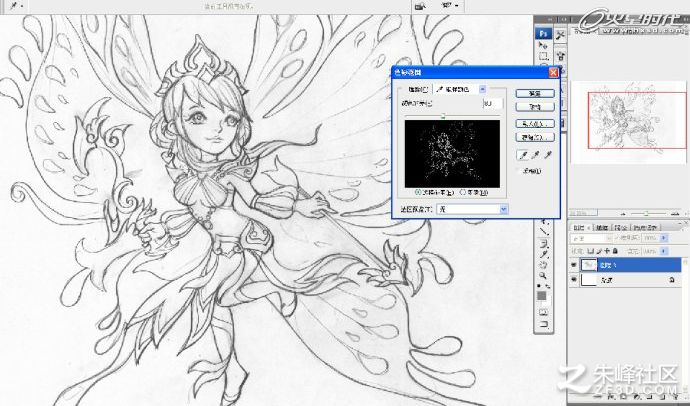Click the Fuzziness value field
Screen dimensions: 690x406
click(x=493, y=103)
